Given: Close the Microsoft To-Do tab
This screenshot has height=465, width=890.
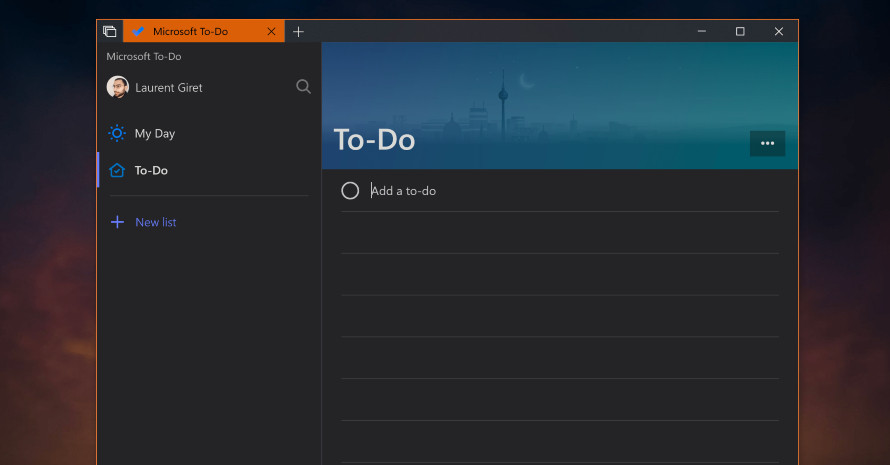Looking at the screenshot, I should pos(271,31).
